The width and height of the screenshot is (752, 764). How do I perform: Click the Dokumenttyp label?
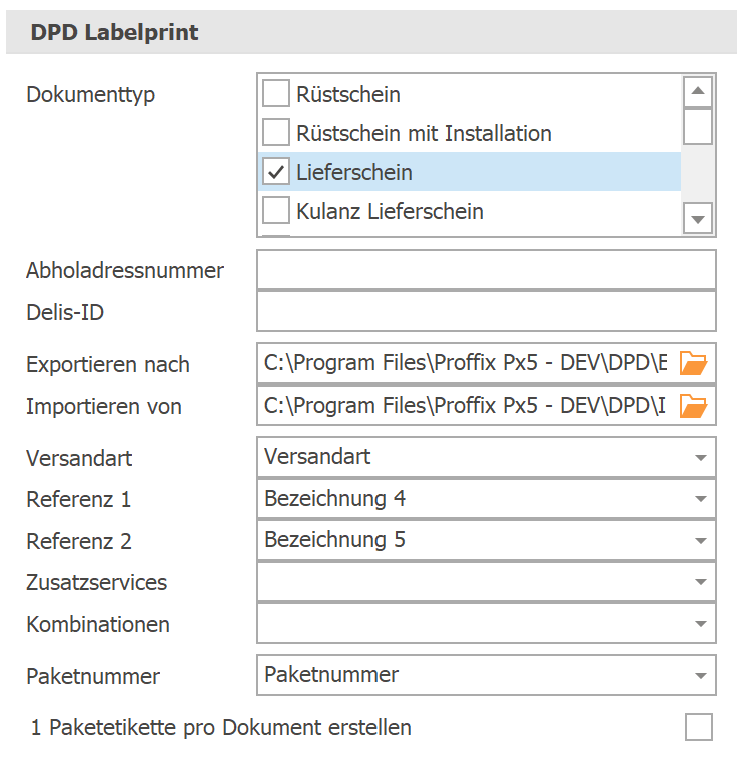click(90, 96)
